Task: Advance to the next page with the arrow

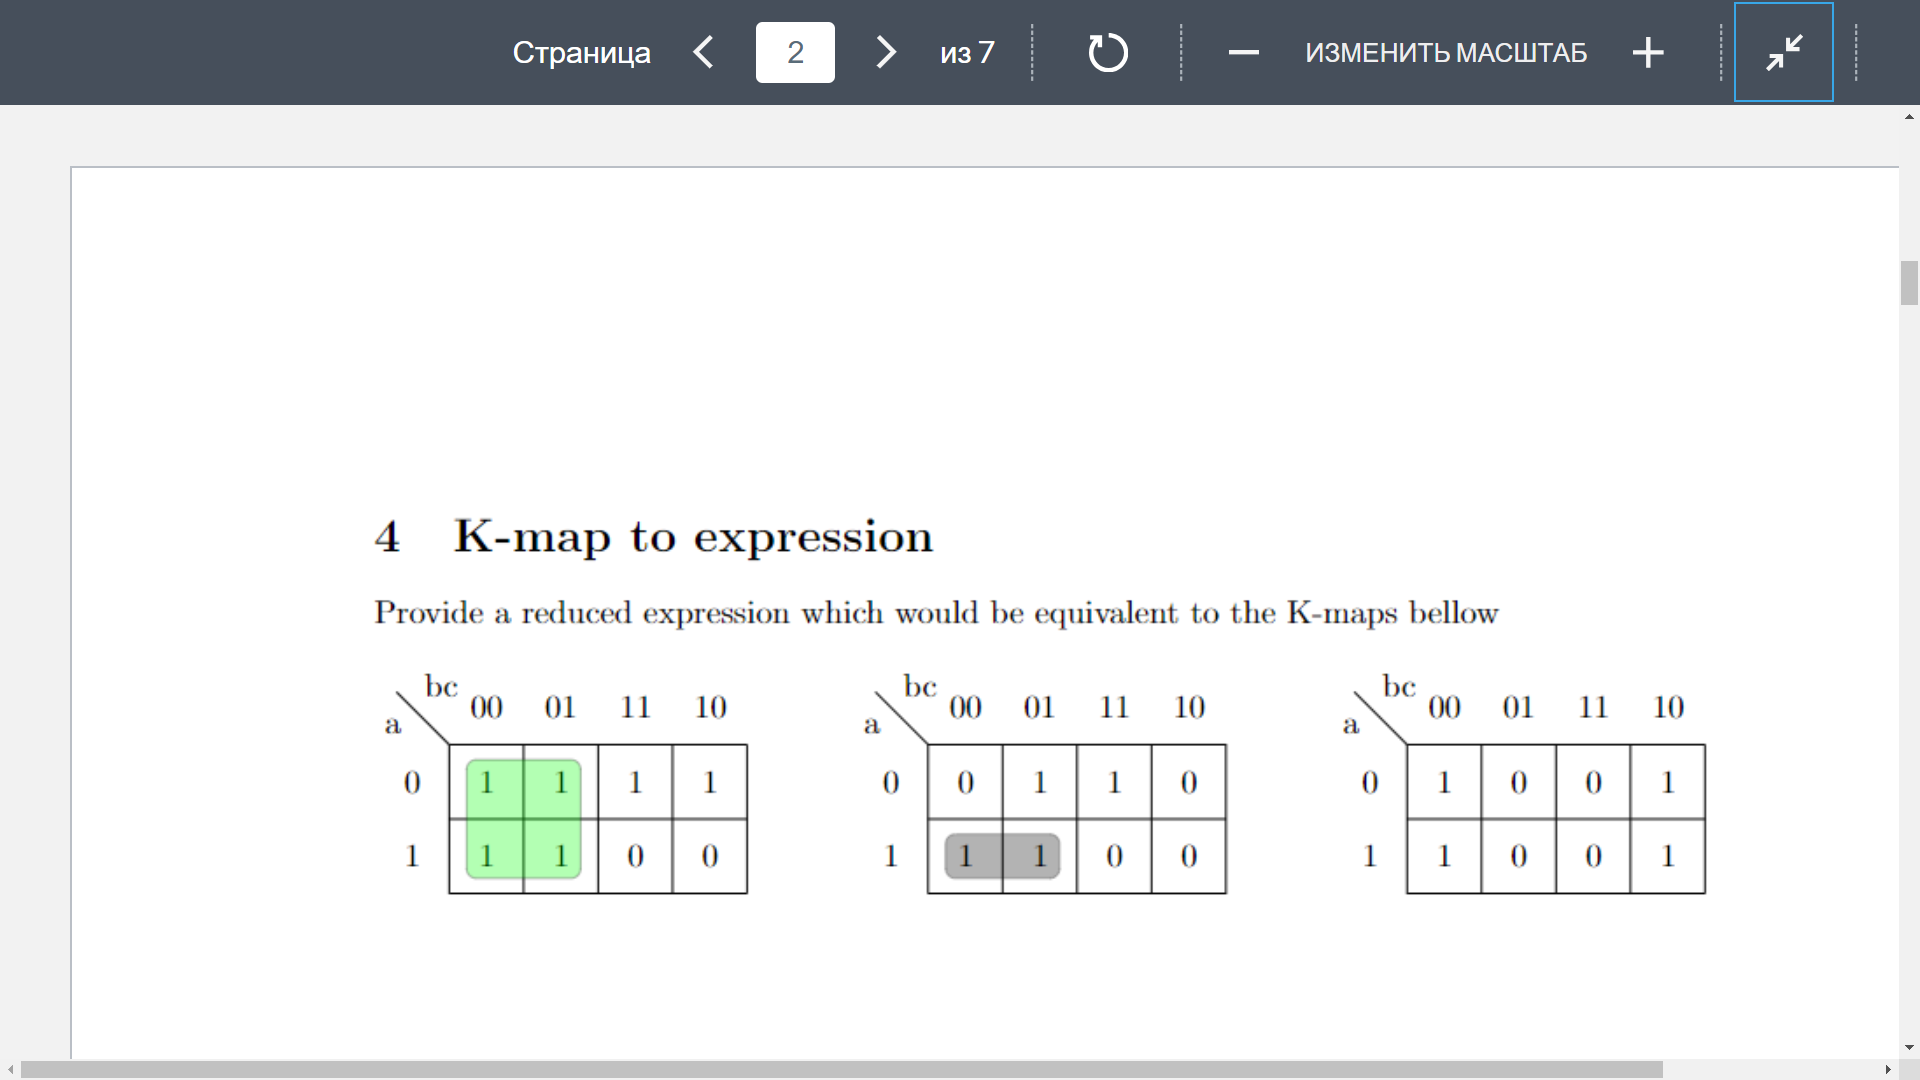Action: pyautogui.click(x=884, y=53)
